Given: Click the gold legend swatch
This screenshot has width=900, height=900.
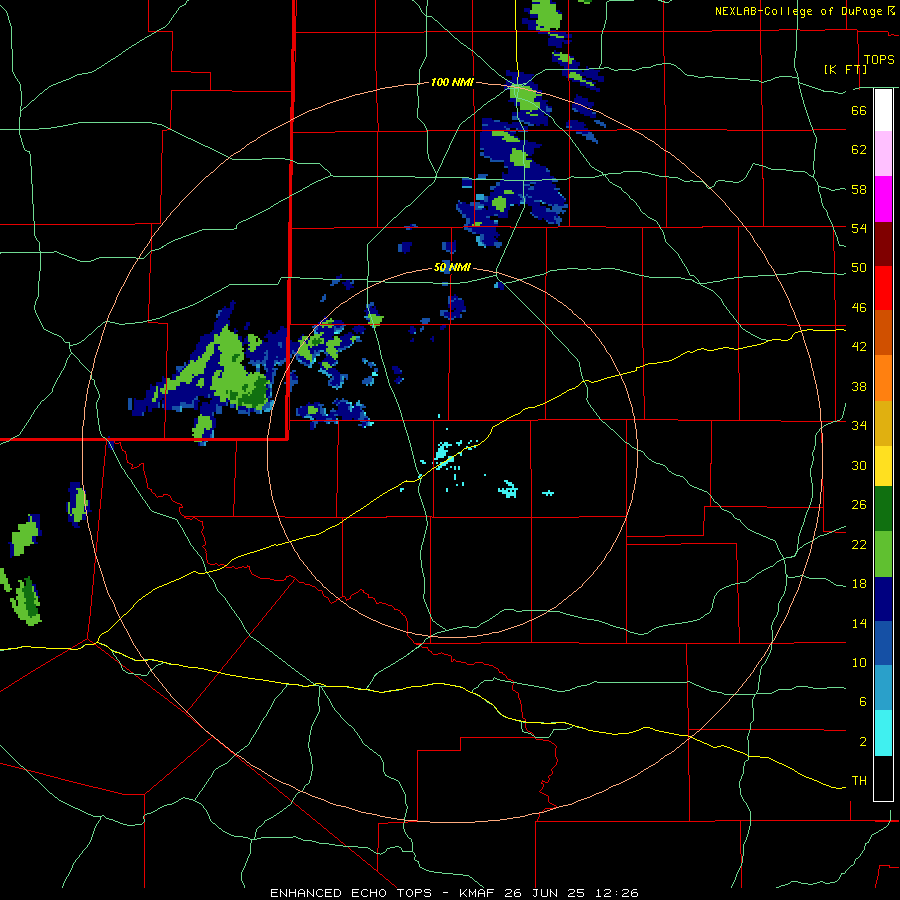Looking at the screenshot, I should (883, 423).
